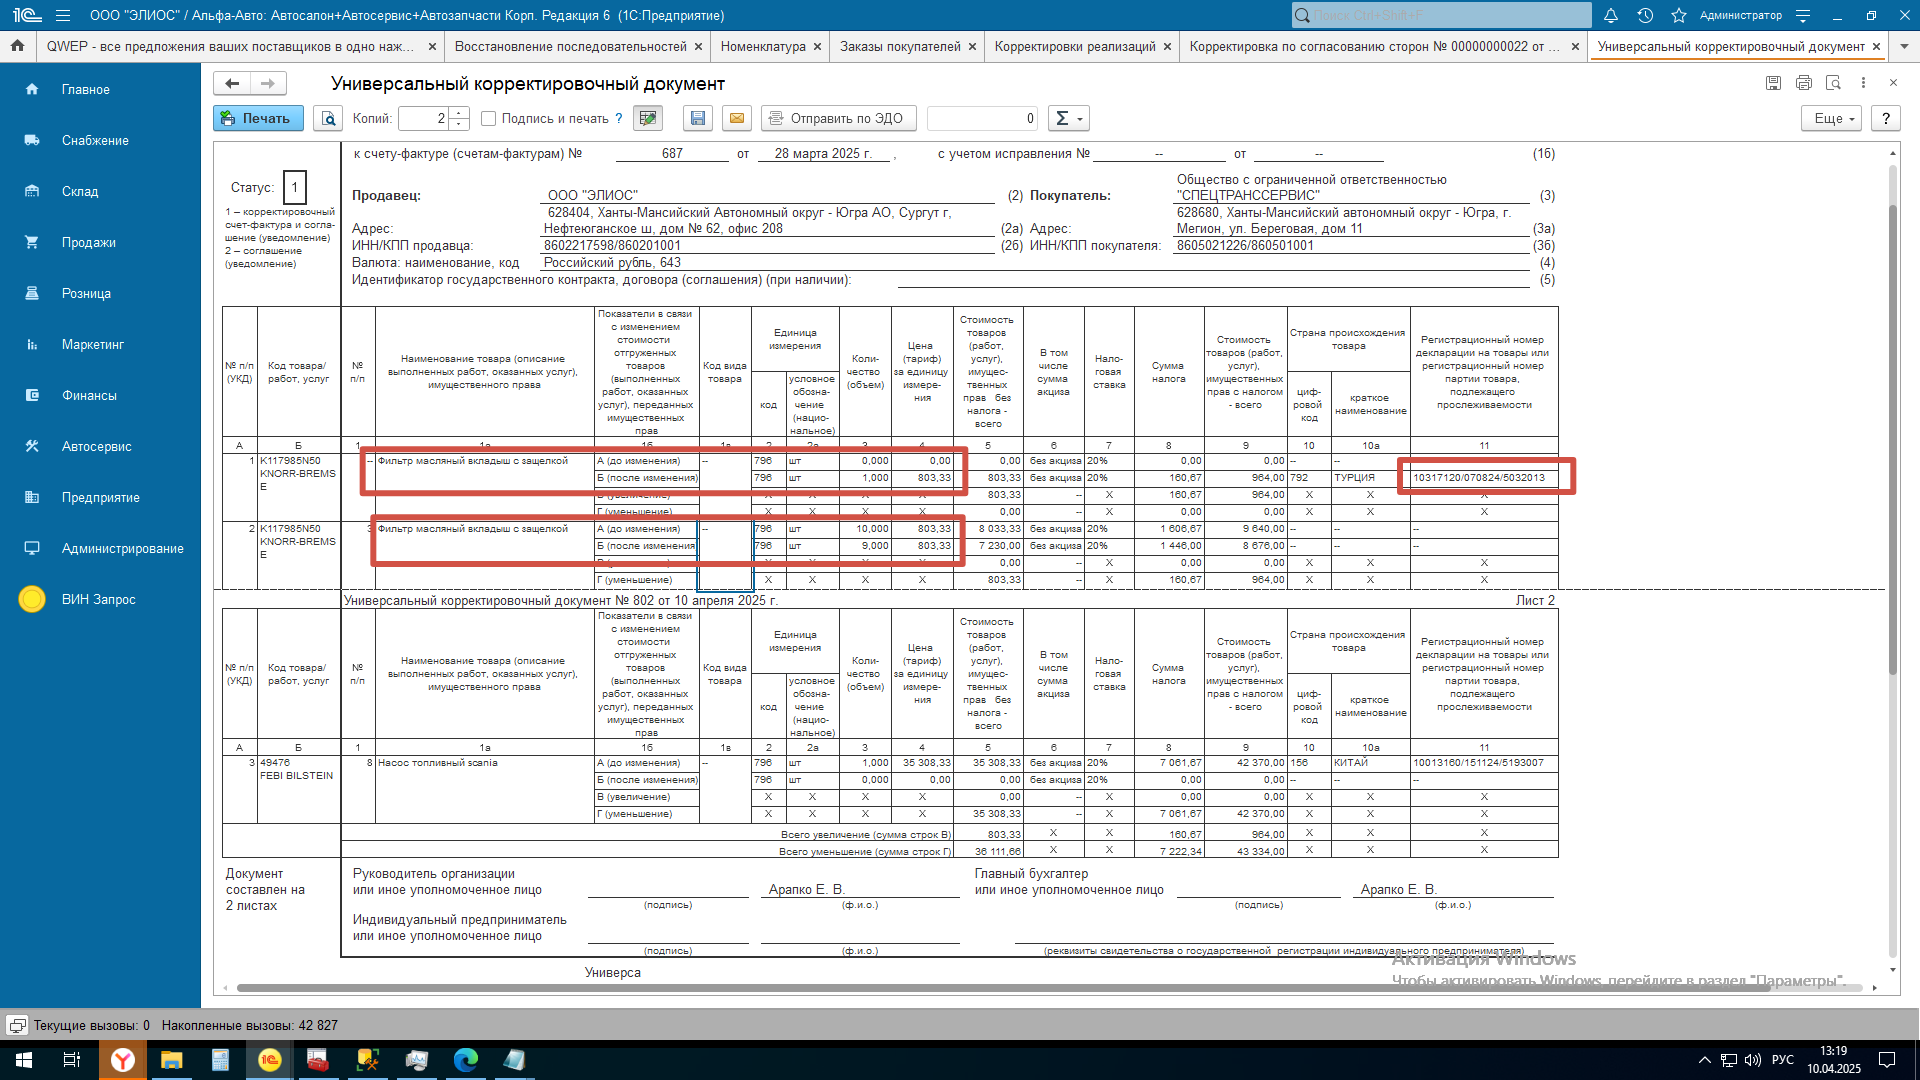Open Task View on taskbar
Image resolution: width=1920 pixels, height=1080 pixels.
[72, 1060]
